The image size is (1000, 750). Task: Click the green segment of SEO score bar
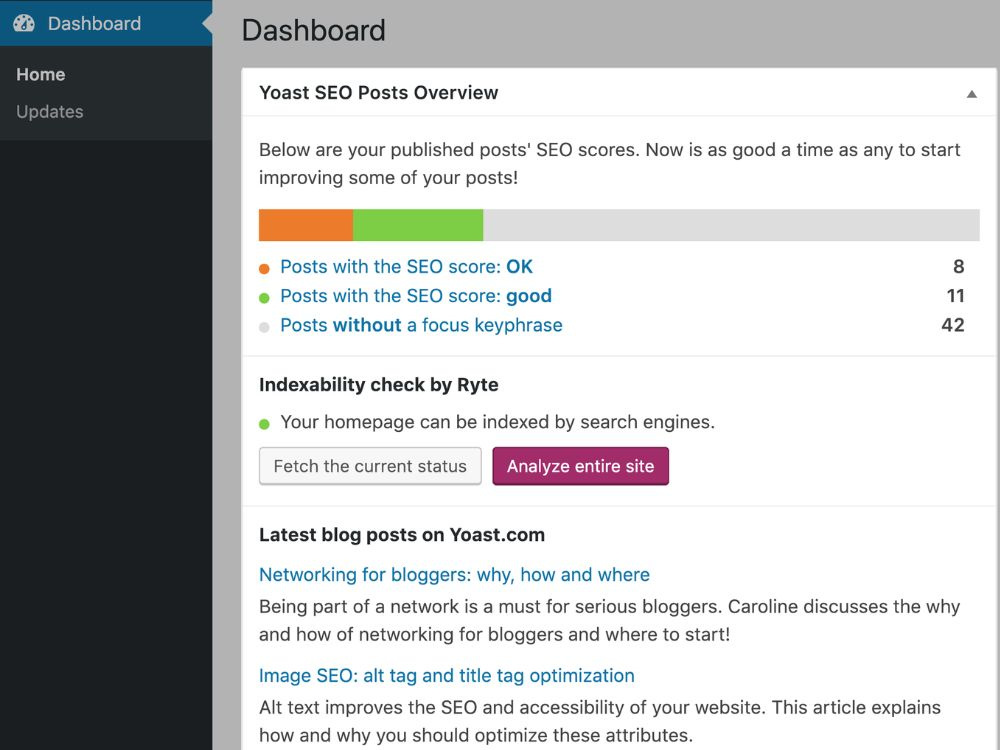point(418,225)
